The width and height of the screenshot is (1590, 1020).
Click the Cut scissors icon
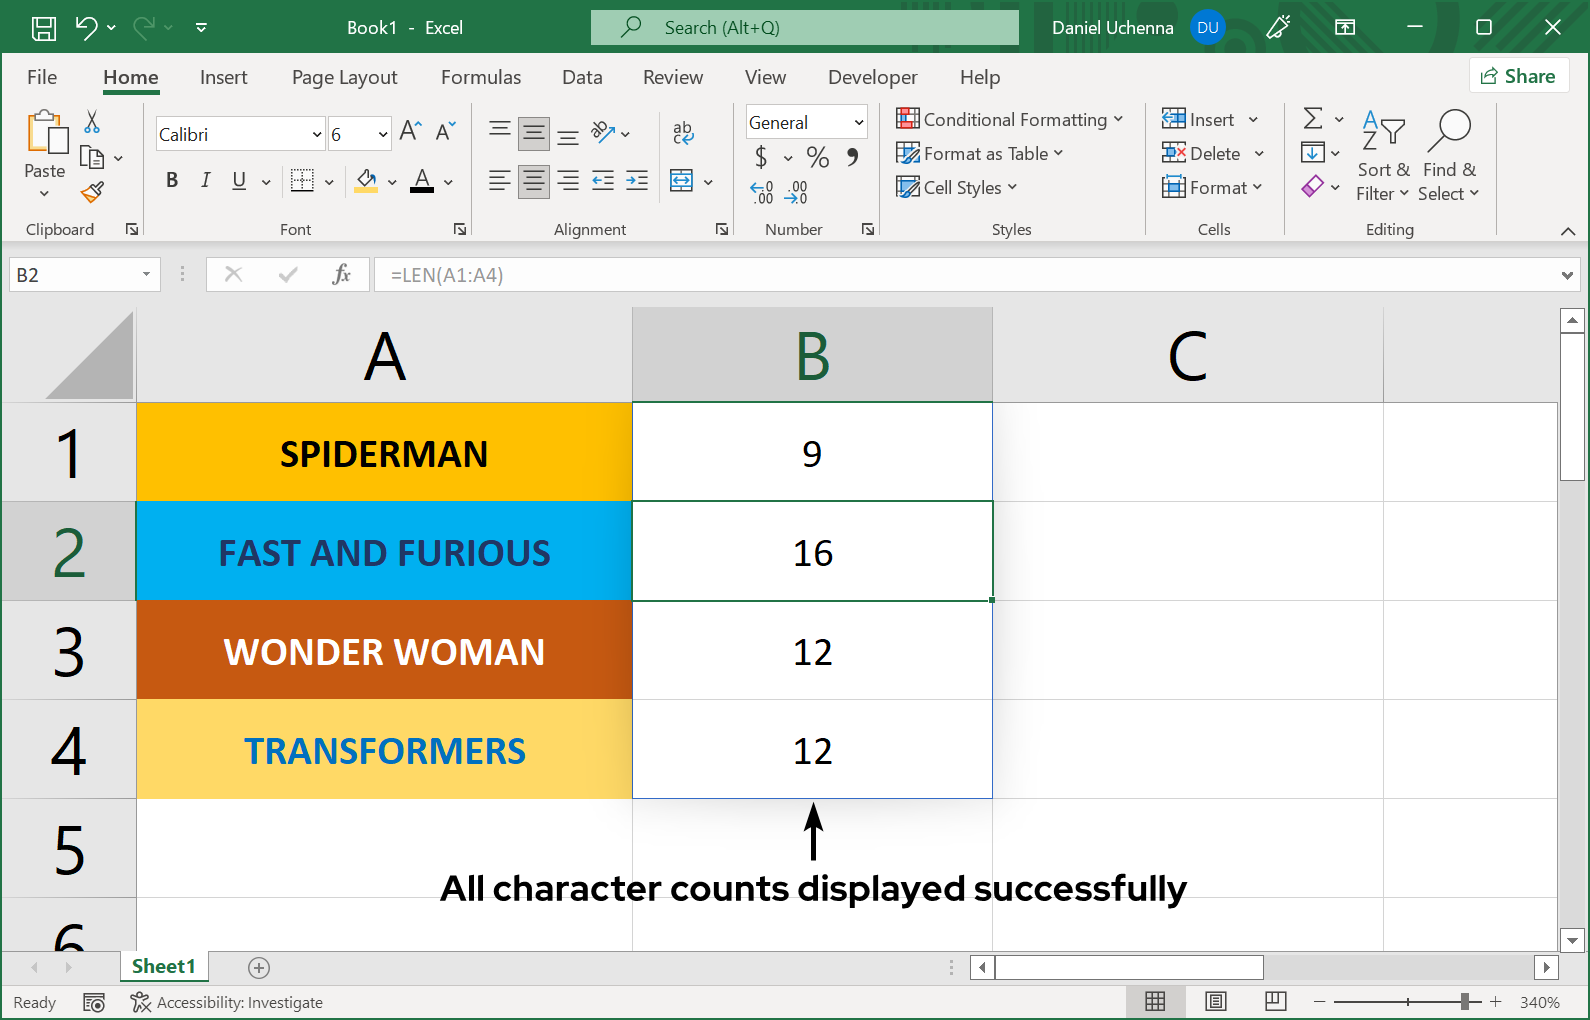92,122
